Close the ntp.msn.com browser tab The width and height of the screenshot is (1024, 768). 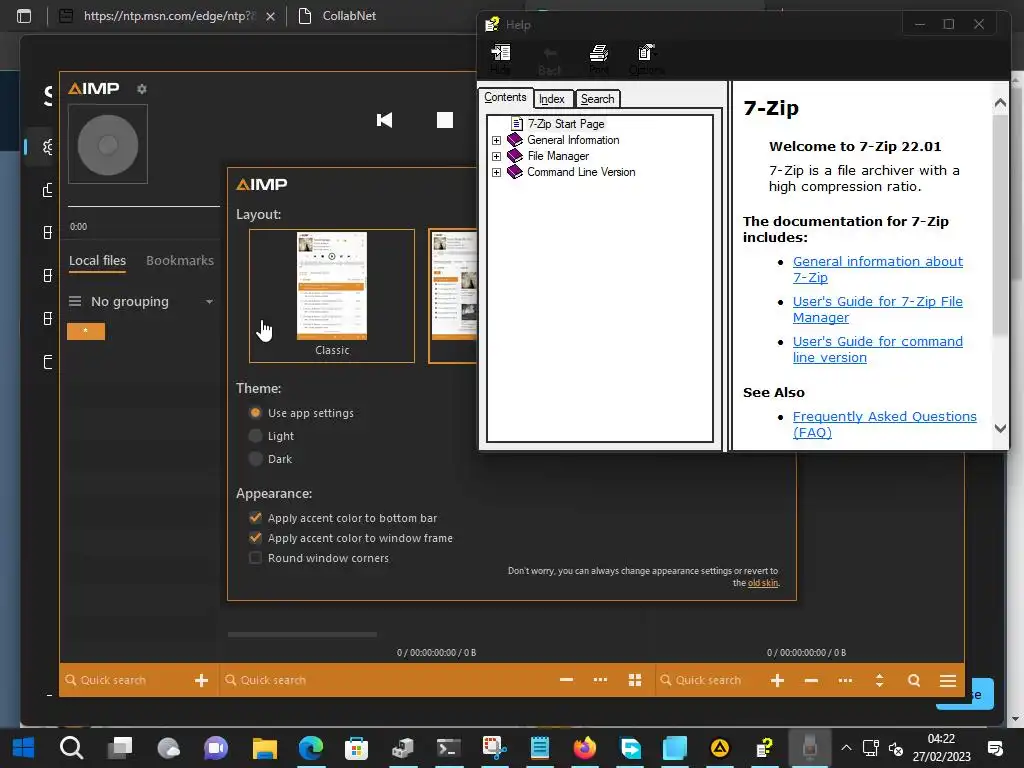270,16
